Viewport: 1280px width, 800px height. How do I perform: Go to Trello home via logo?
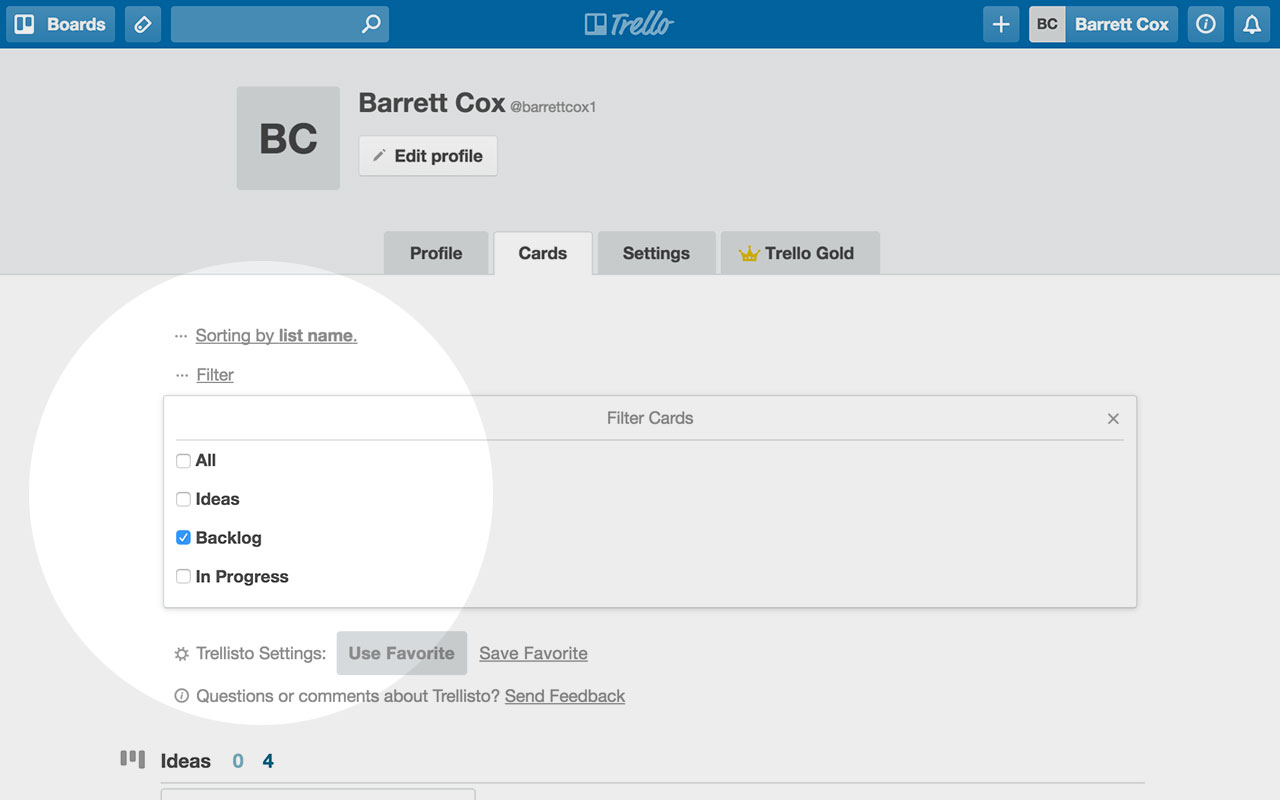coord(629,24)
